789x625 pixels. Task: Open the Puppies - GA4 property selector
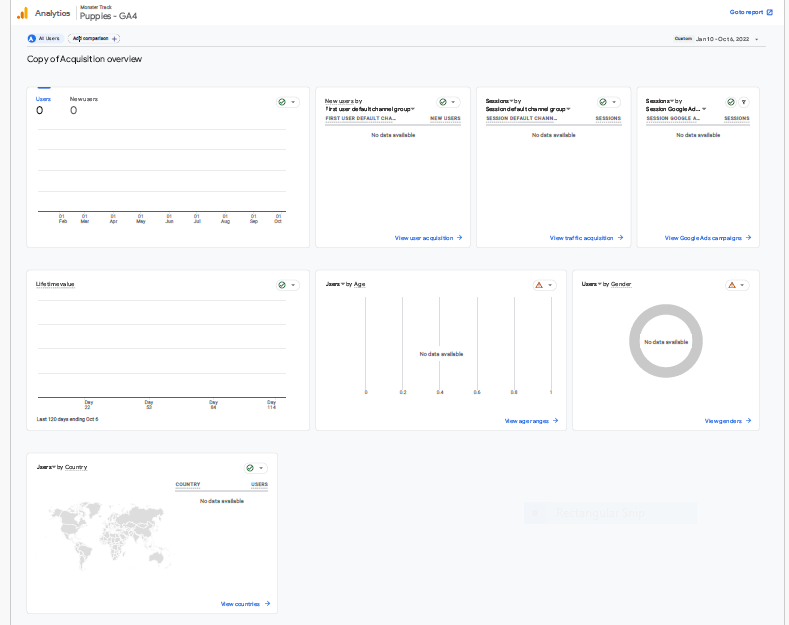pyautogui.click(x=108, y=15)
